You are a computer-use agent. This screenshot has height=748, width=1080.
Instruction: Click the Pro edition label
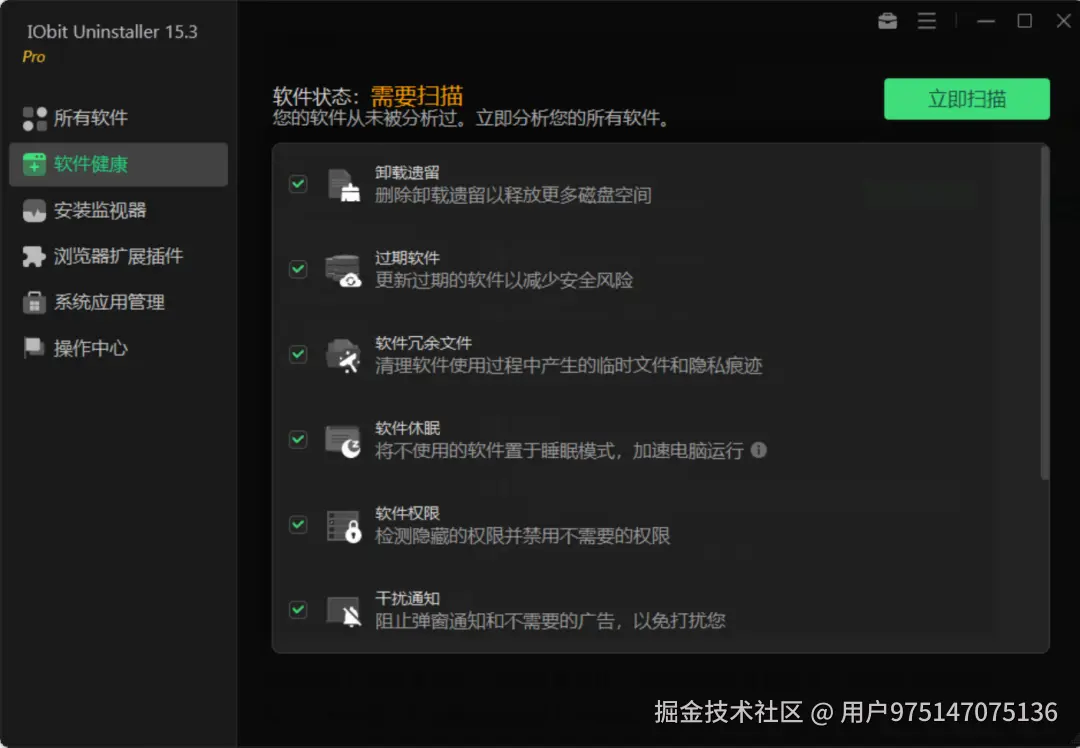click(x=34, y=57)
